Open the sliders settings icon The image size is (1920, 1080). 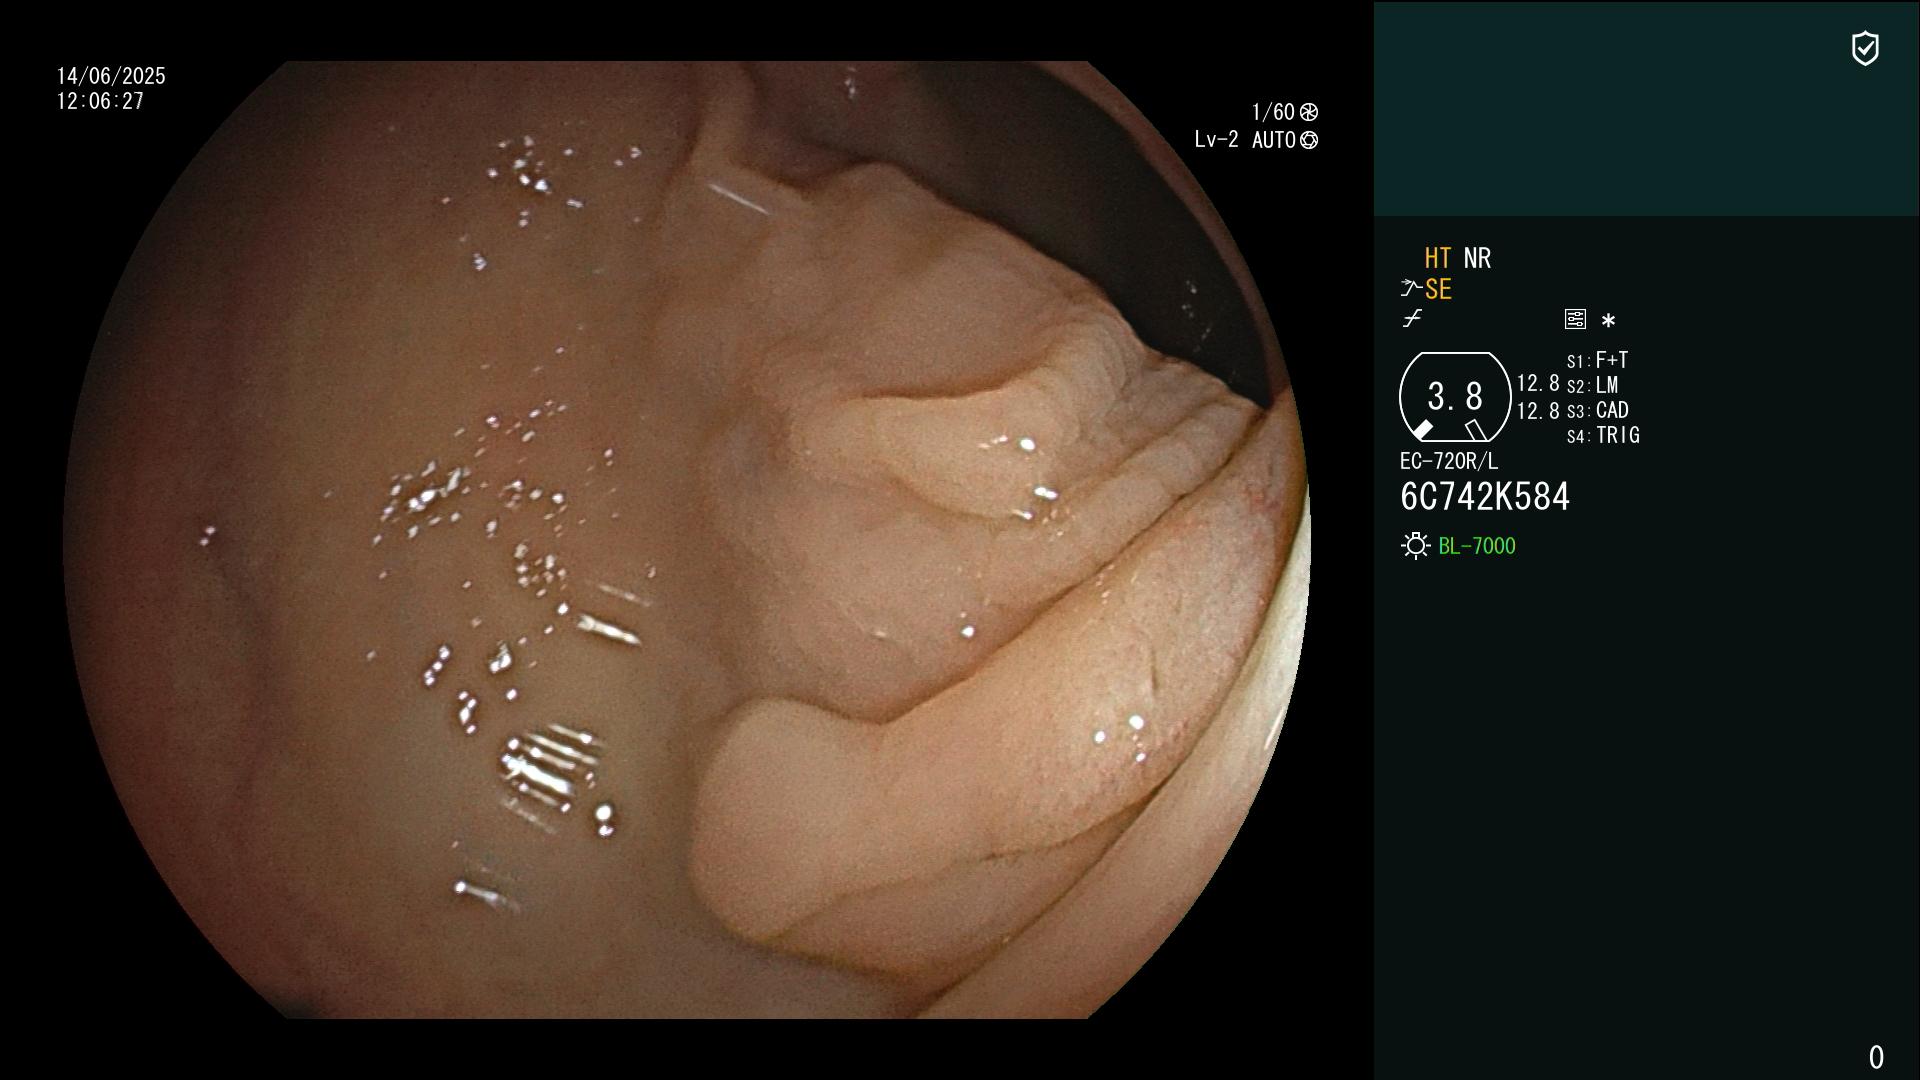tap(1575, 319)
